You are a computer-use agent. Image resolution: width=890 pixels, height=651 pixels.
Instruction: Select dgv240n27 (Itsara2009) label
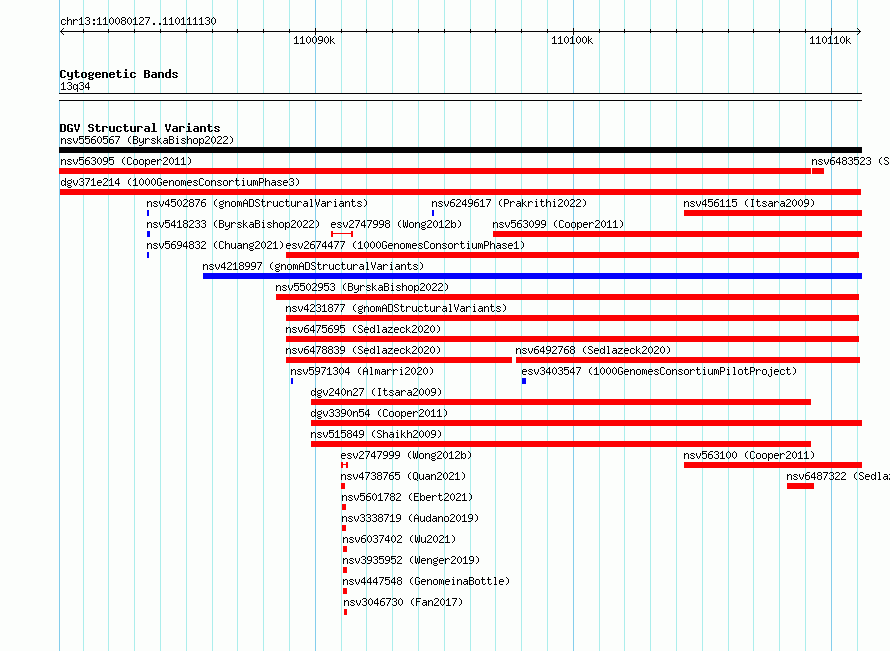(376, 392)
